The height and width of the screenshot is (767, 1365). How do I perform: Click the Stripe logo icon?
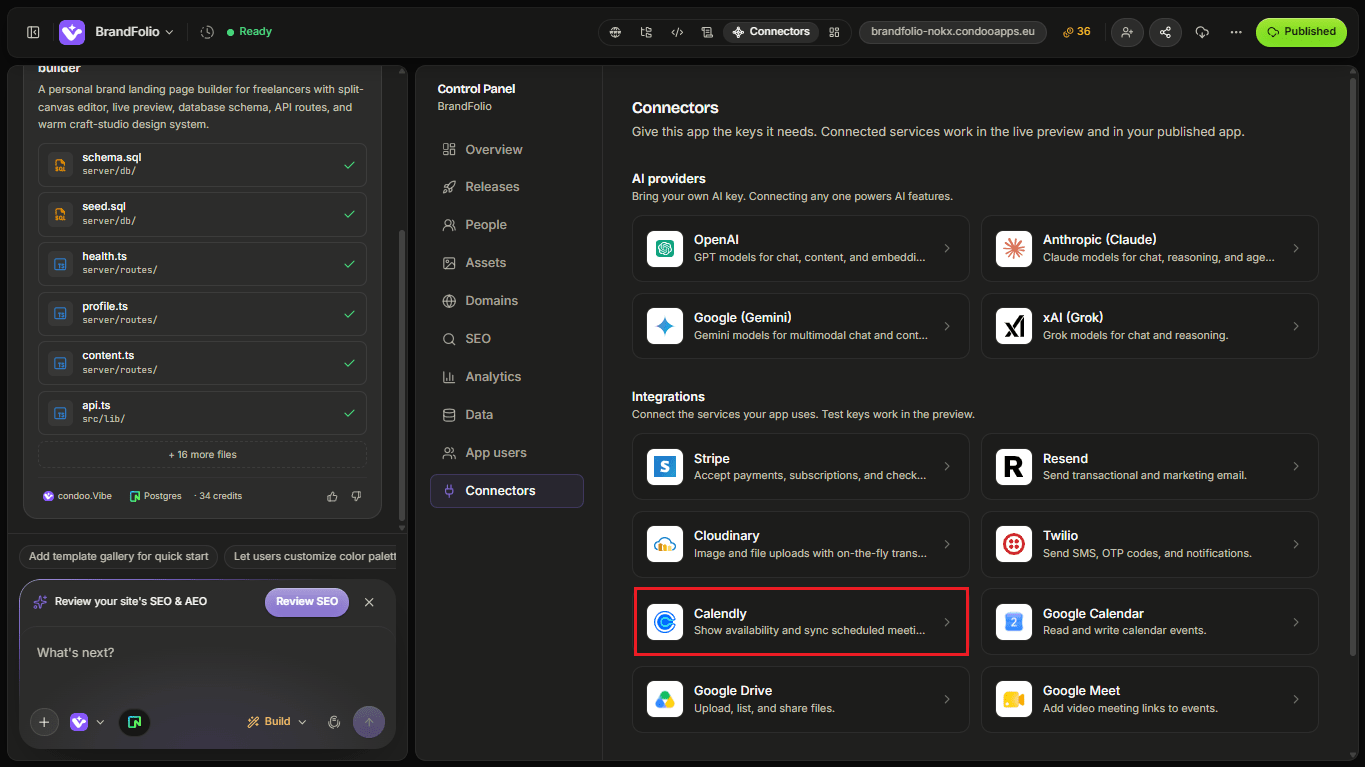point(665,466)
